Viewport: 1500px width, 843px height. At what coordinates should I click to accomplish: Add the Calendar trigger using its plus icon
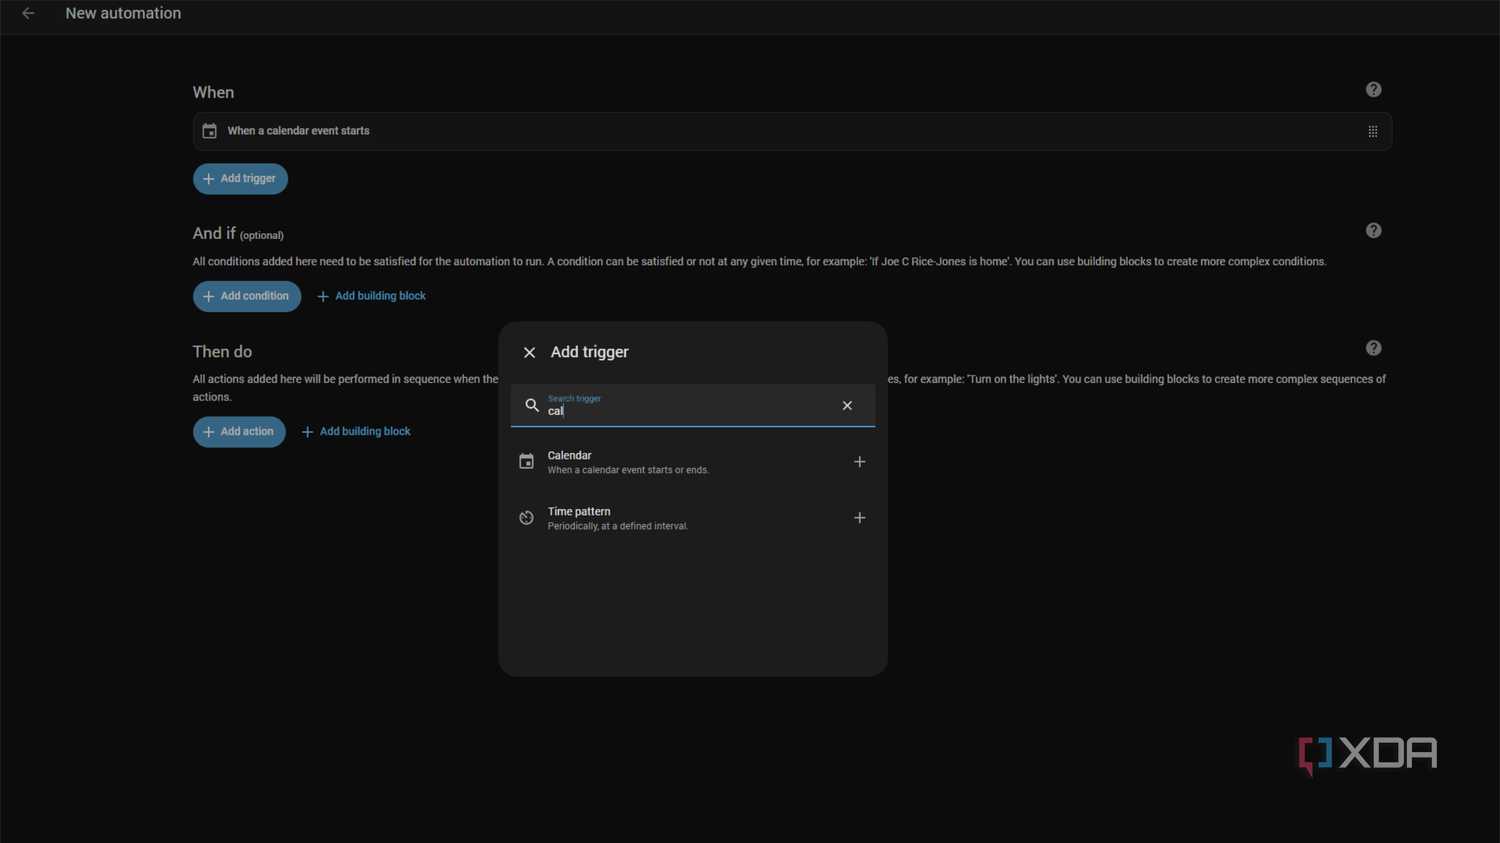click(x=859, y=462)
